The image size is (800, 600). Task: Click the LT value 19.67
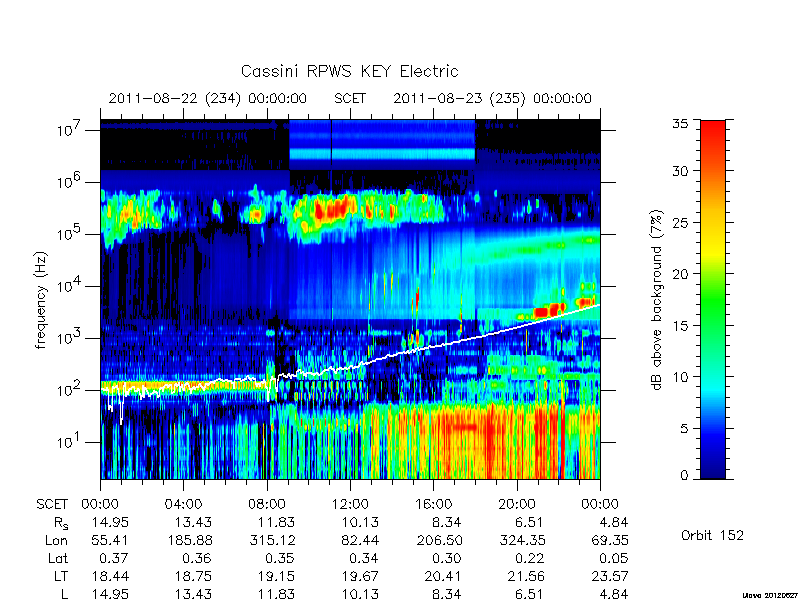tap(360, 576)
